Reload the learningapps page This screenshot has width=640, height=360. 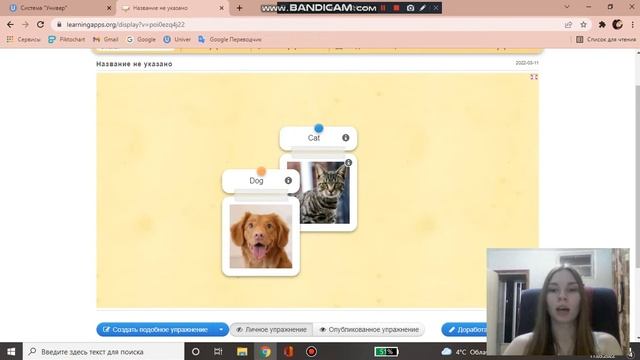click(x=40, y=24)
